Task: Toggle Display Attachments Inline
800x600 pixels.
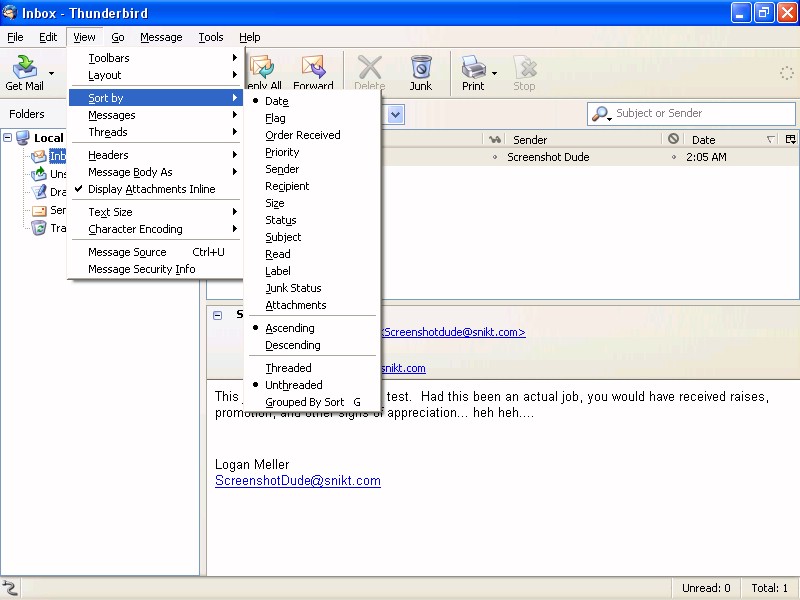Action: [156, 189]
